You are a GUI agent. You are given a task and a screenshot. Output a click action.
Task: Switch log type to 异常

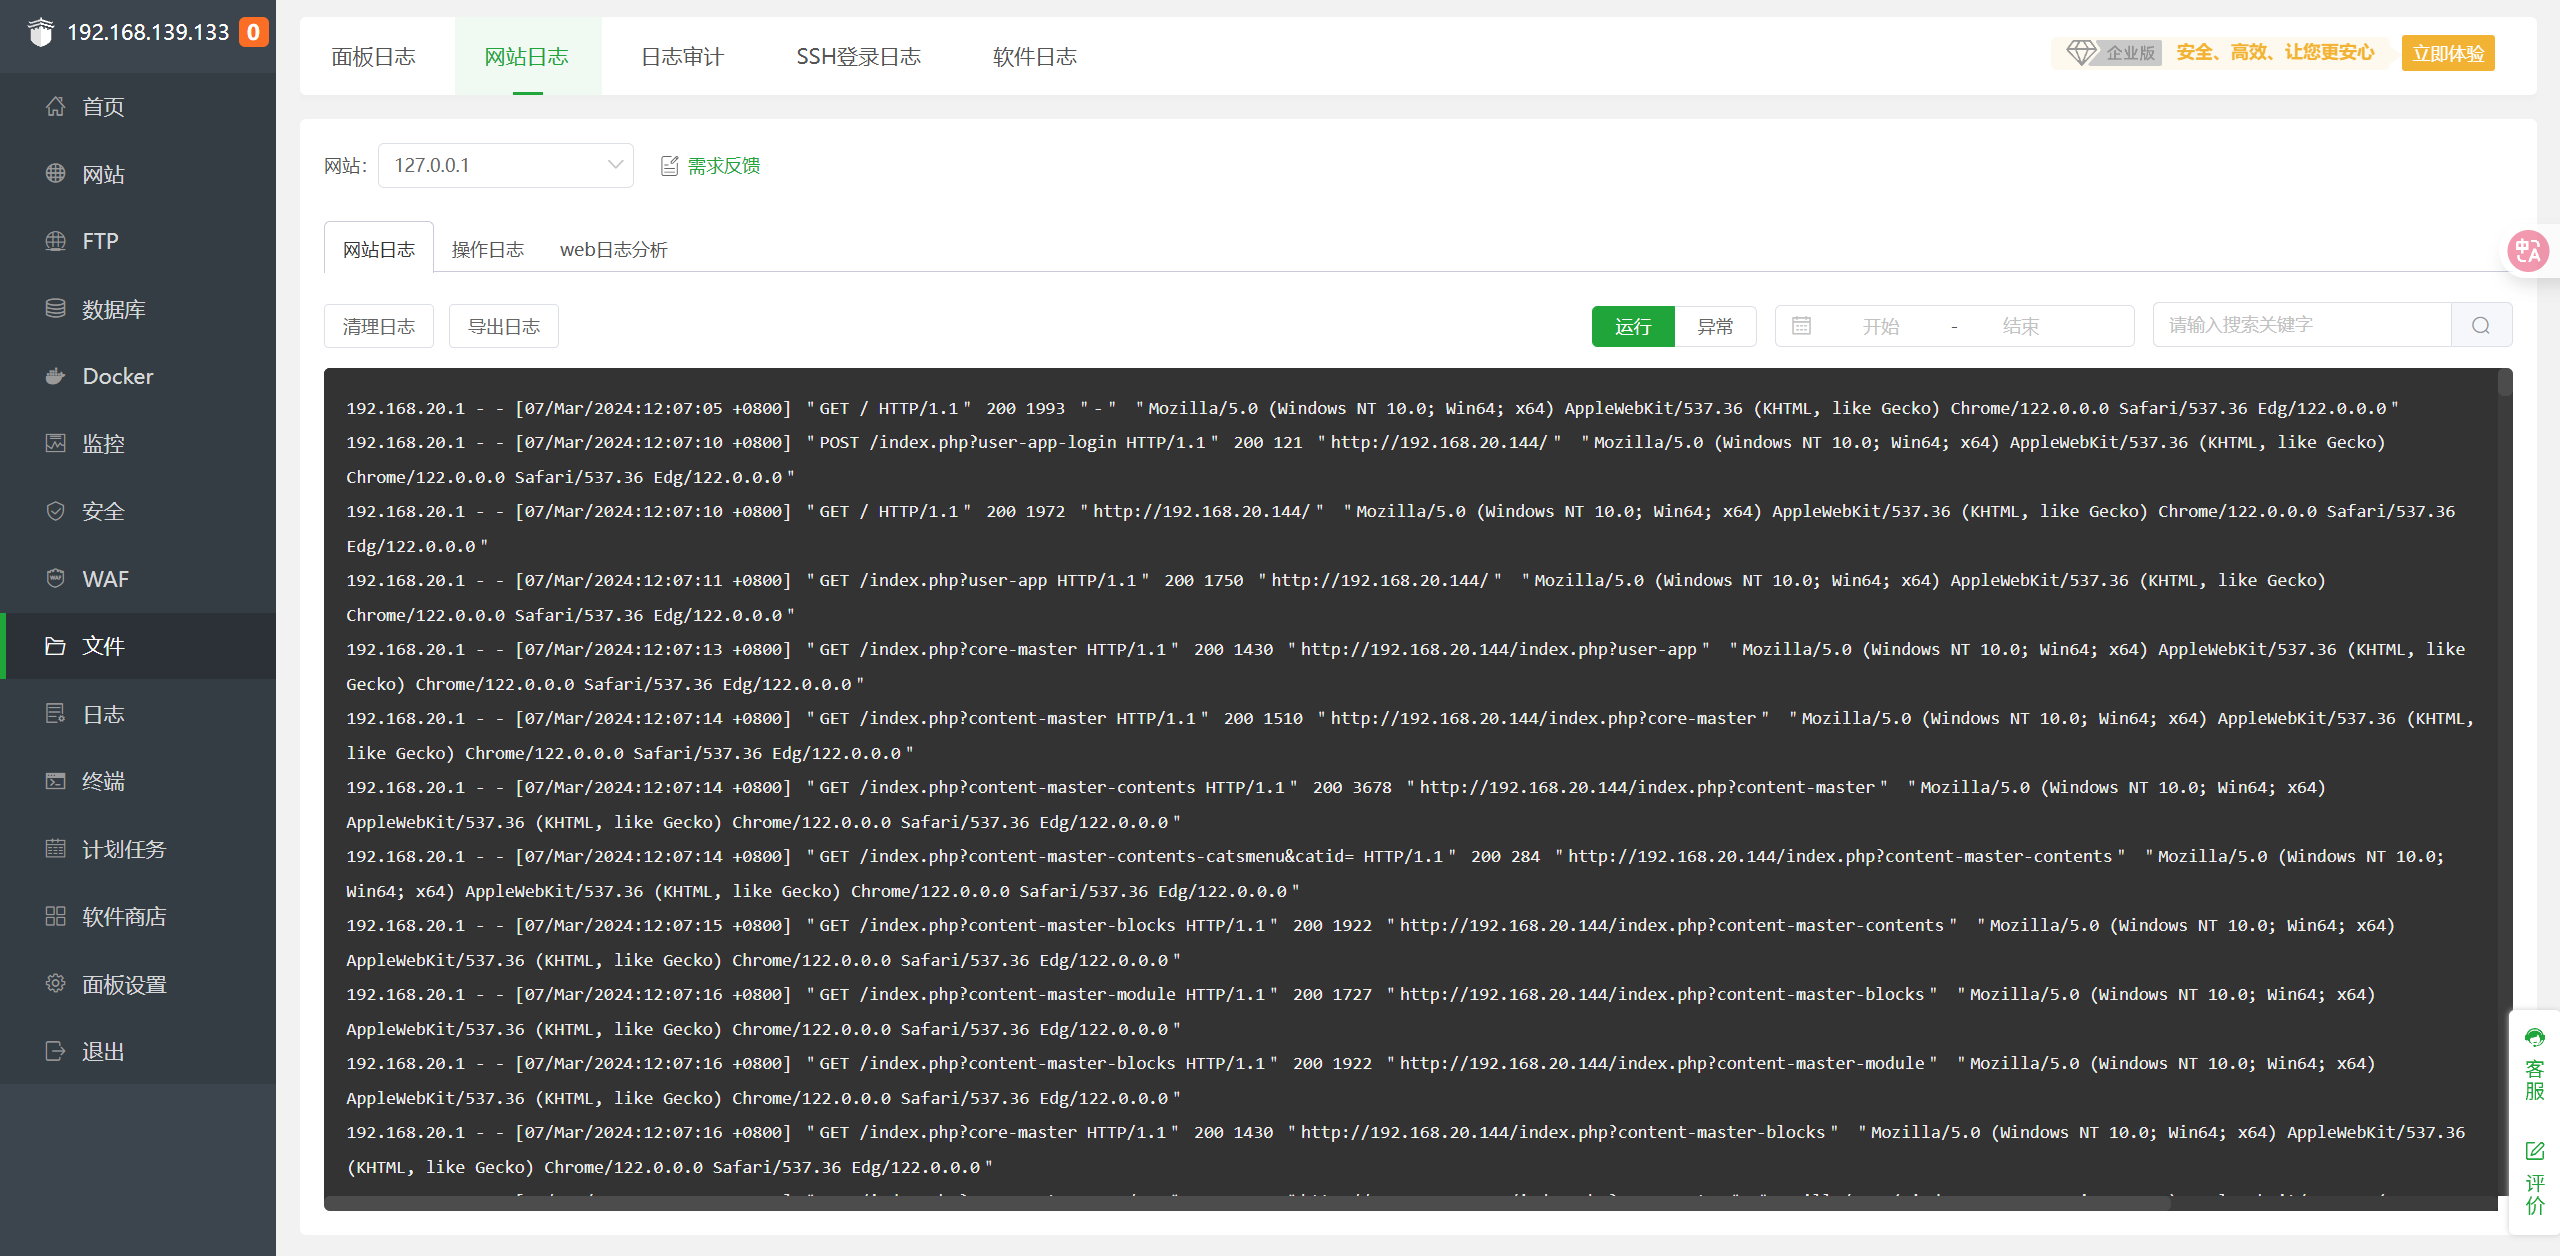tap(1715, 326)
